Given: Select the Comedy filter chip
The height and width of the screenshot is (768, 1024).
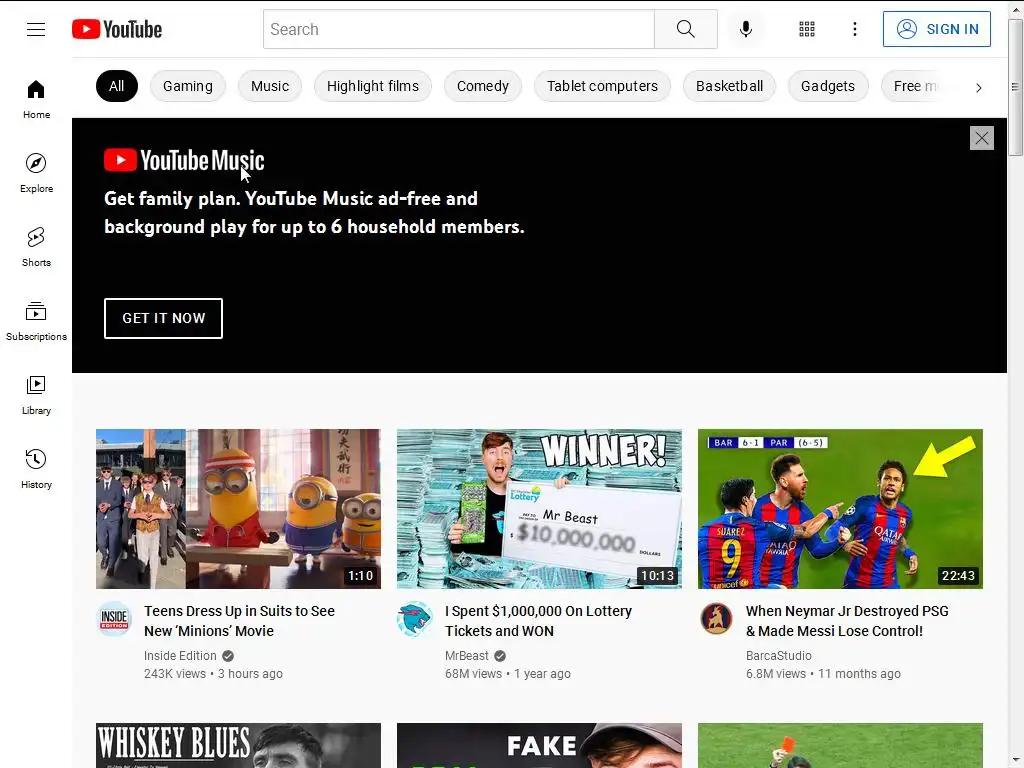Looking at the screenshot, I should tap(483, 86).
